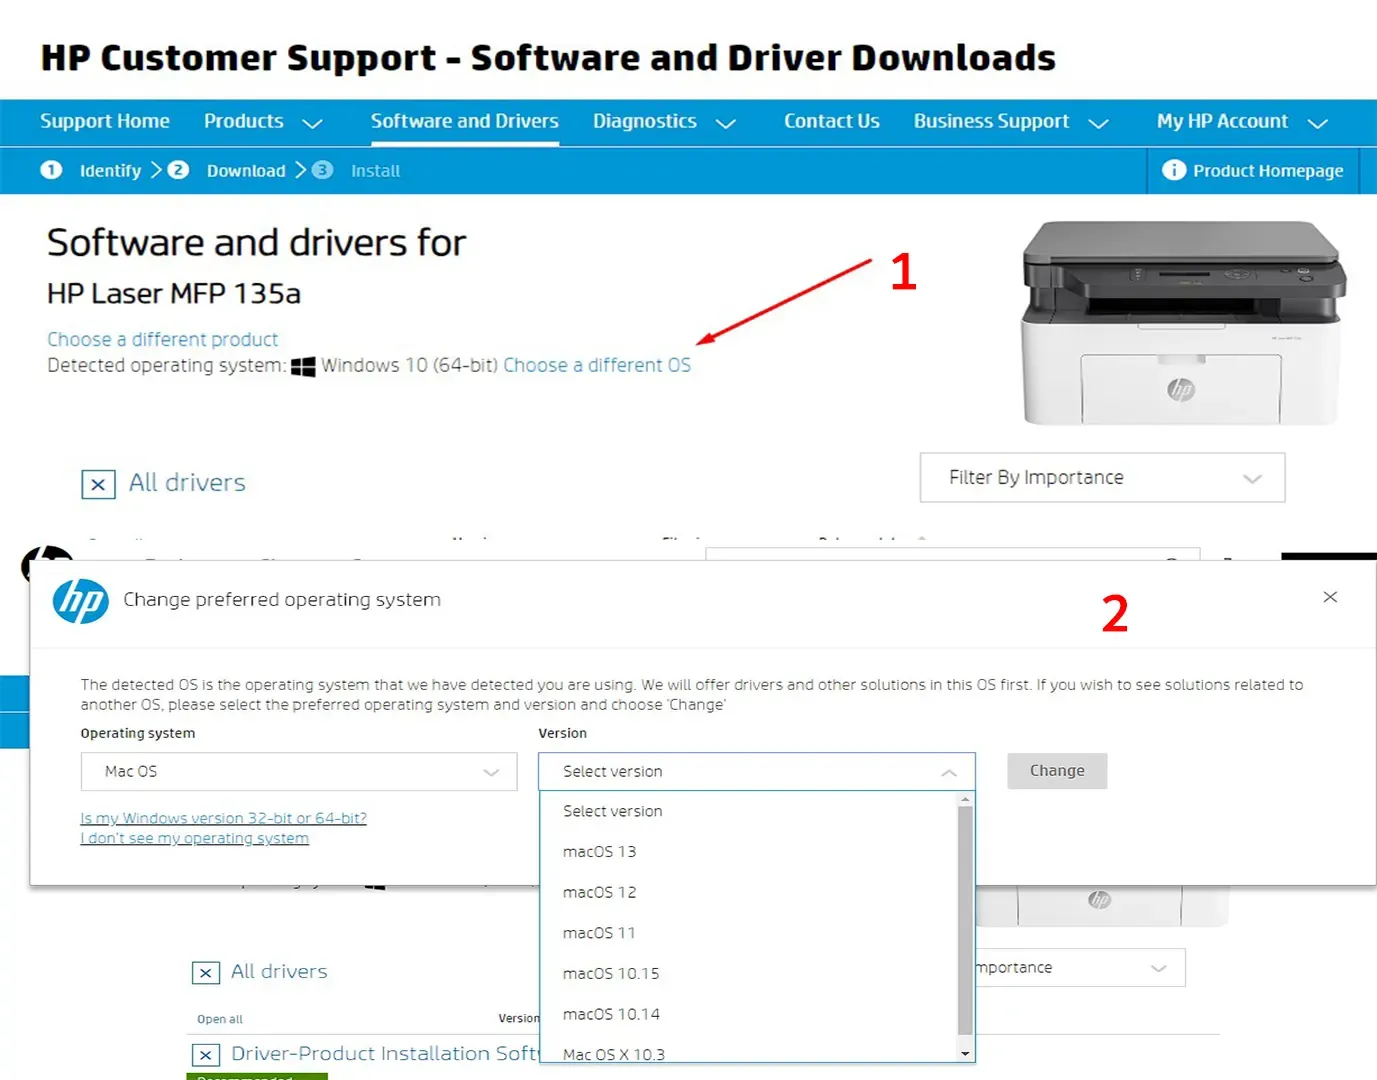Close the Change preferred operating system dialog
This screenshot has height=1080, width=1377.
point(1330,597)
